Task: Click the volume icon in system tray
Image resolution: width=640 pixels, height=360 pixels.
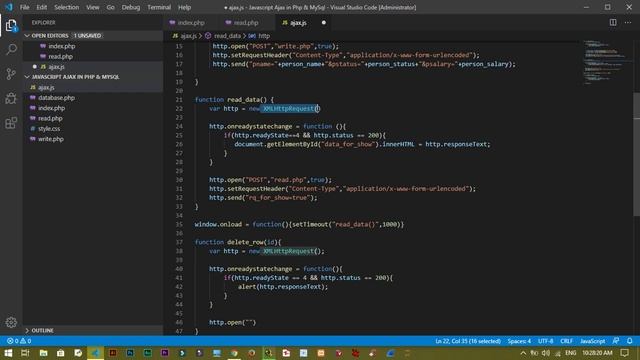Action: click(546, 353)
